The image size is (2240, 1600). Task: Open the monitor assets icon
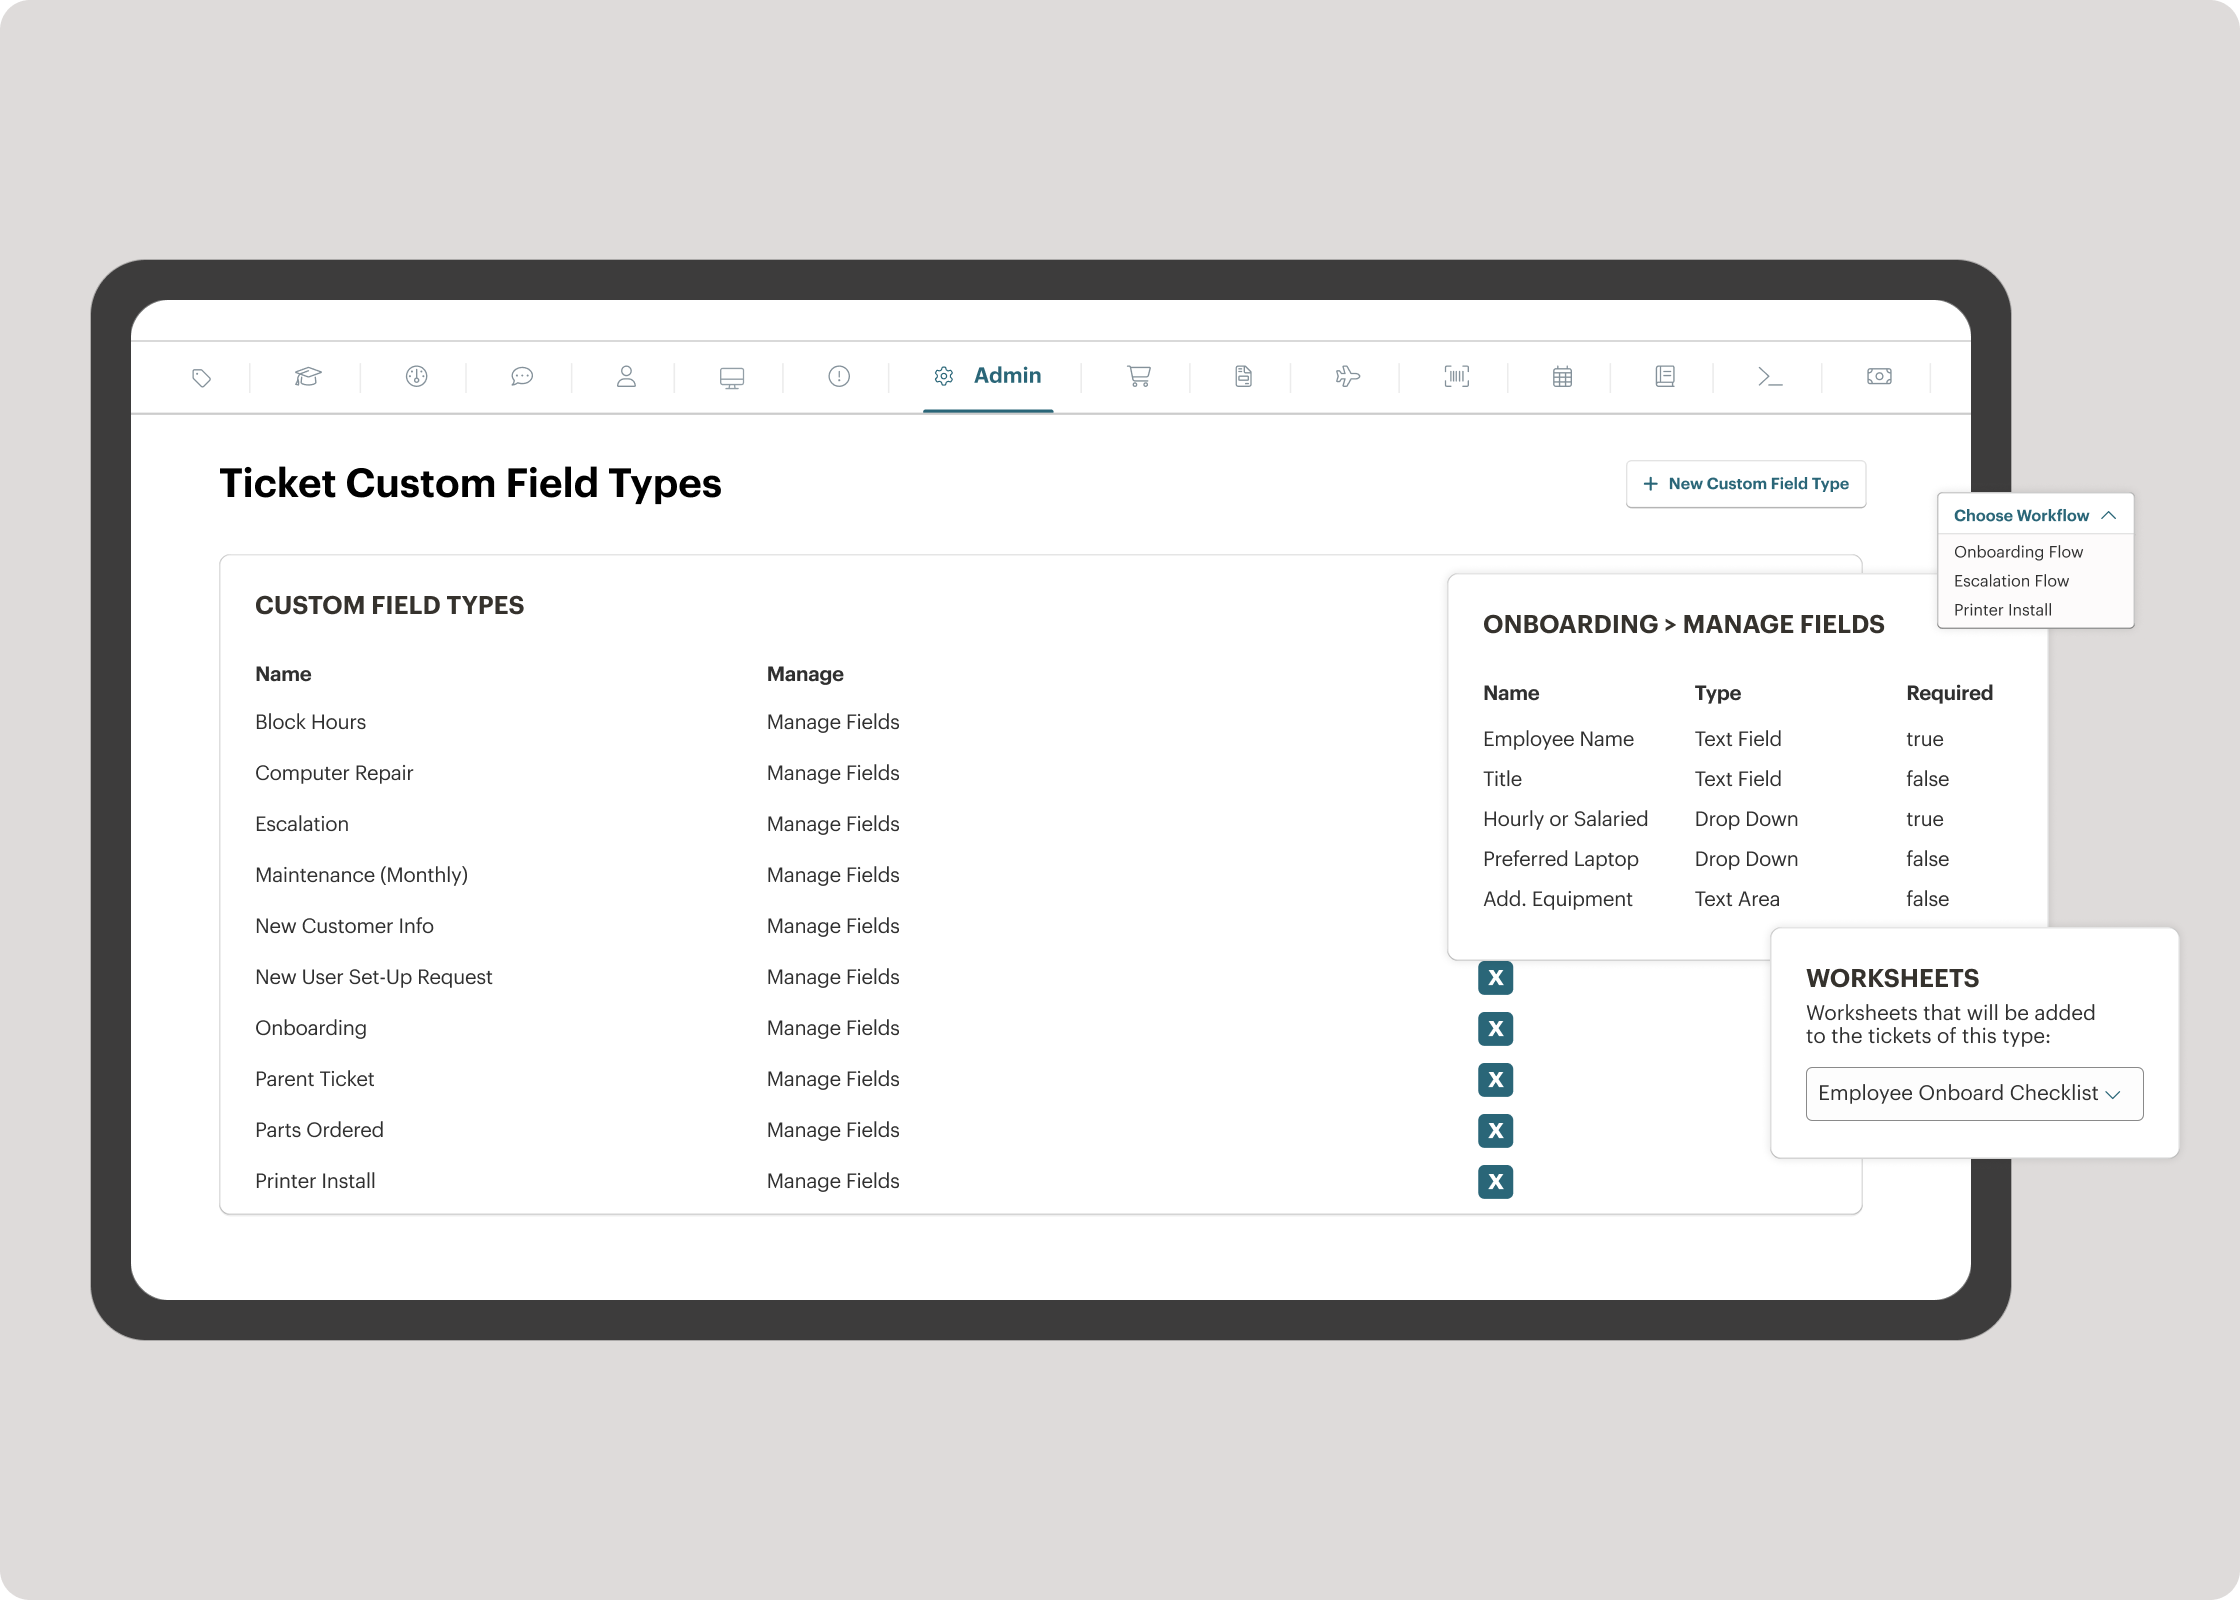[x=732, y=377]
